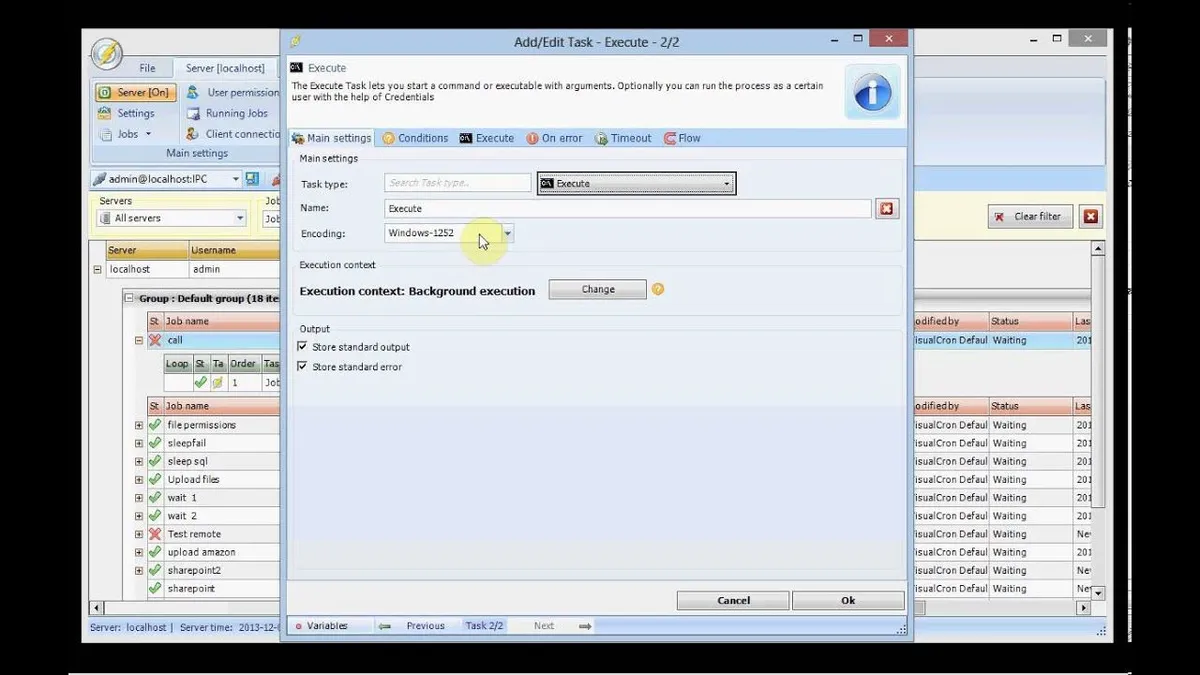Open Settings in main window ribbon
Screen dimensions: 1200x675
click(x=126, y=113)
